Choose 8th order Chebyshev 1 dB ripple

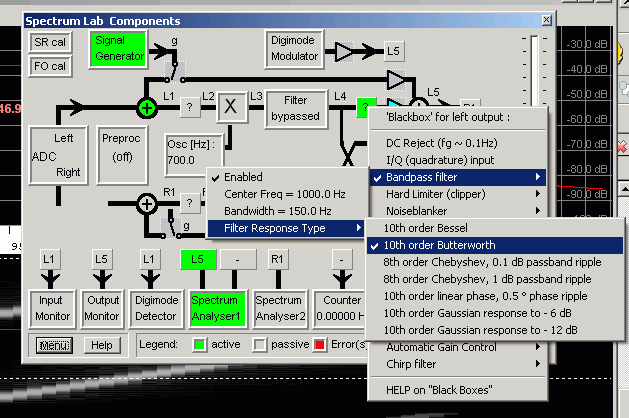495,279
